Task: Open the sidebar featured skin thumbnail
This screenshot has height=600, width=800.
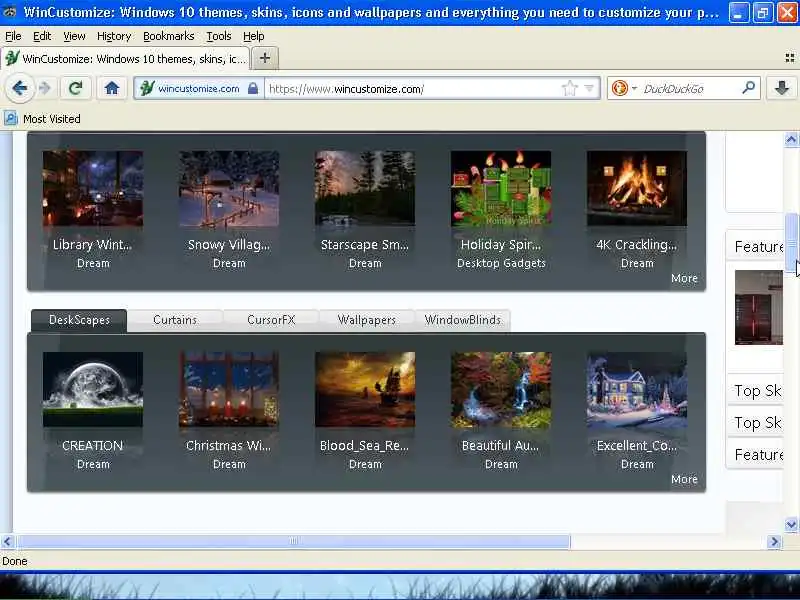Action: pyautogui.click(x=759, y=308)
